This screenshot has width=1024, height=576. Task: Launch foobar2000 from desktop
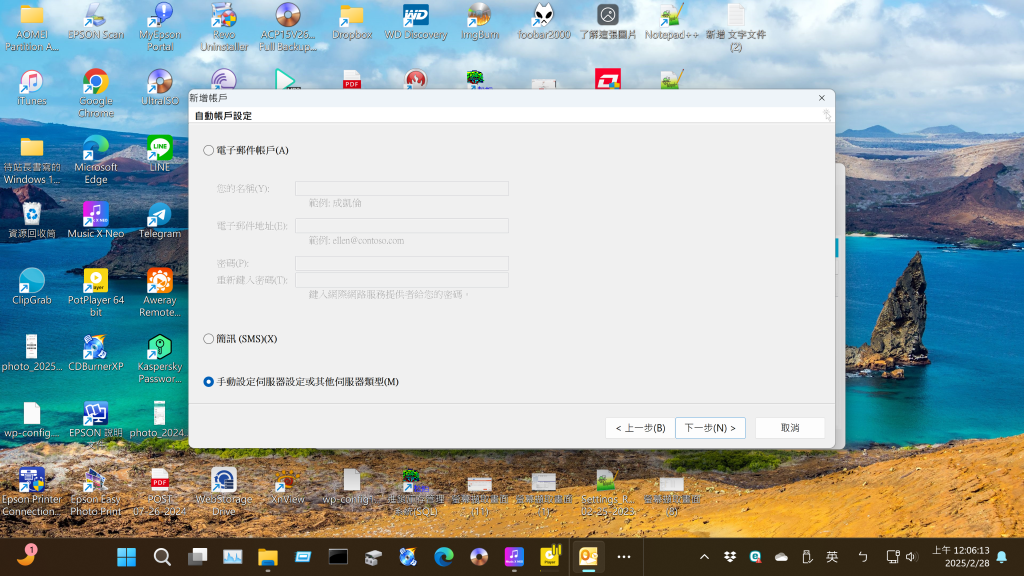coord(544,21)
